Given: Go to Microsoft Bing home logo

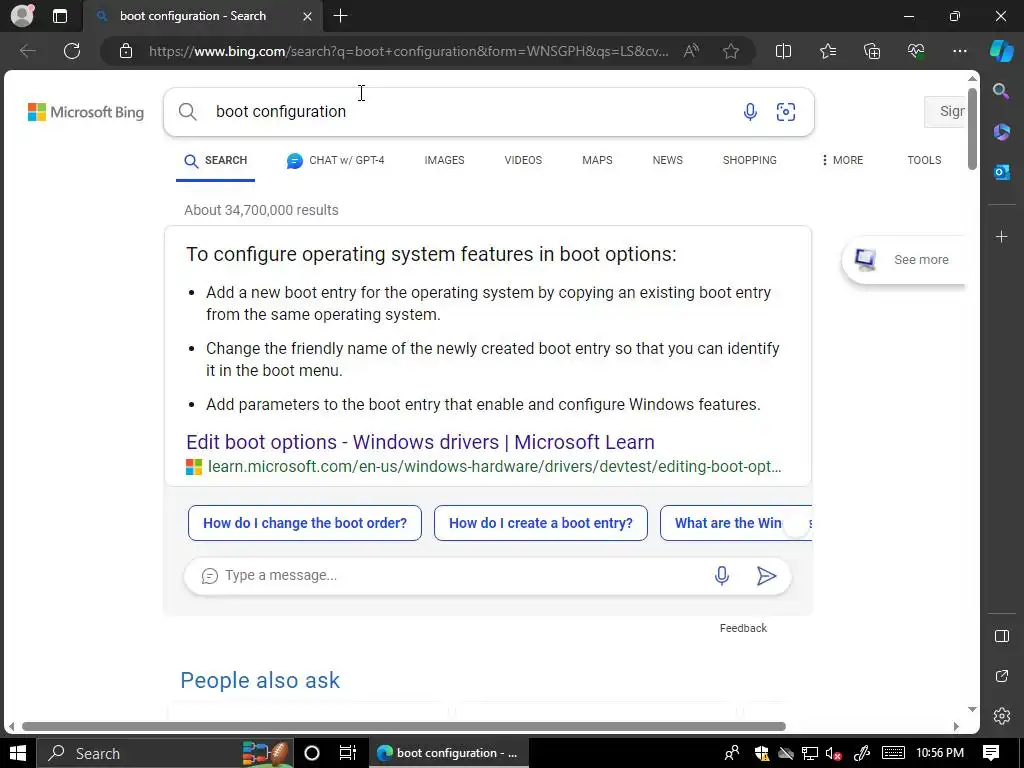Looking at the screenshot, I should (86, 112).
